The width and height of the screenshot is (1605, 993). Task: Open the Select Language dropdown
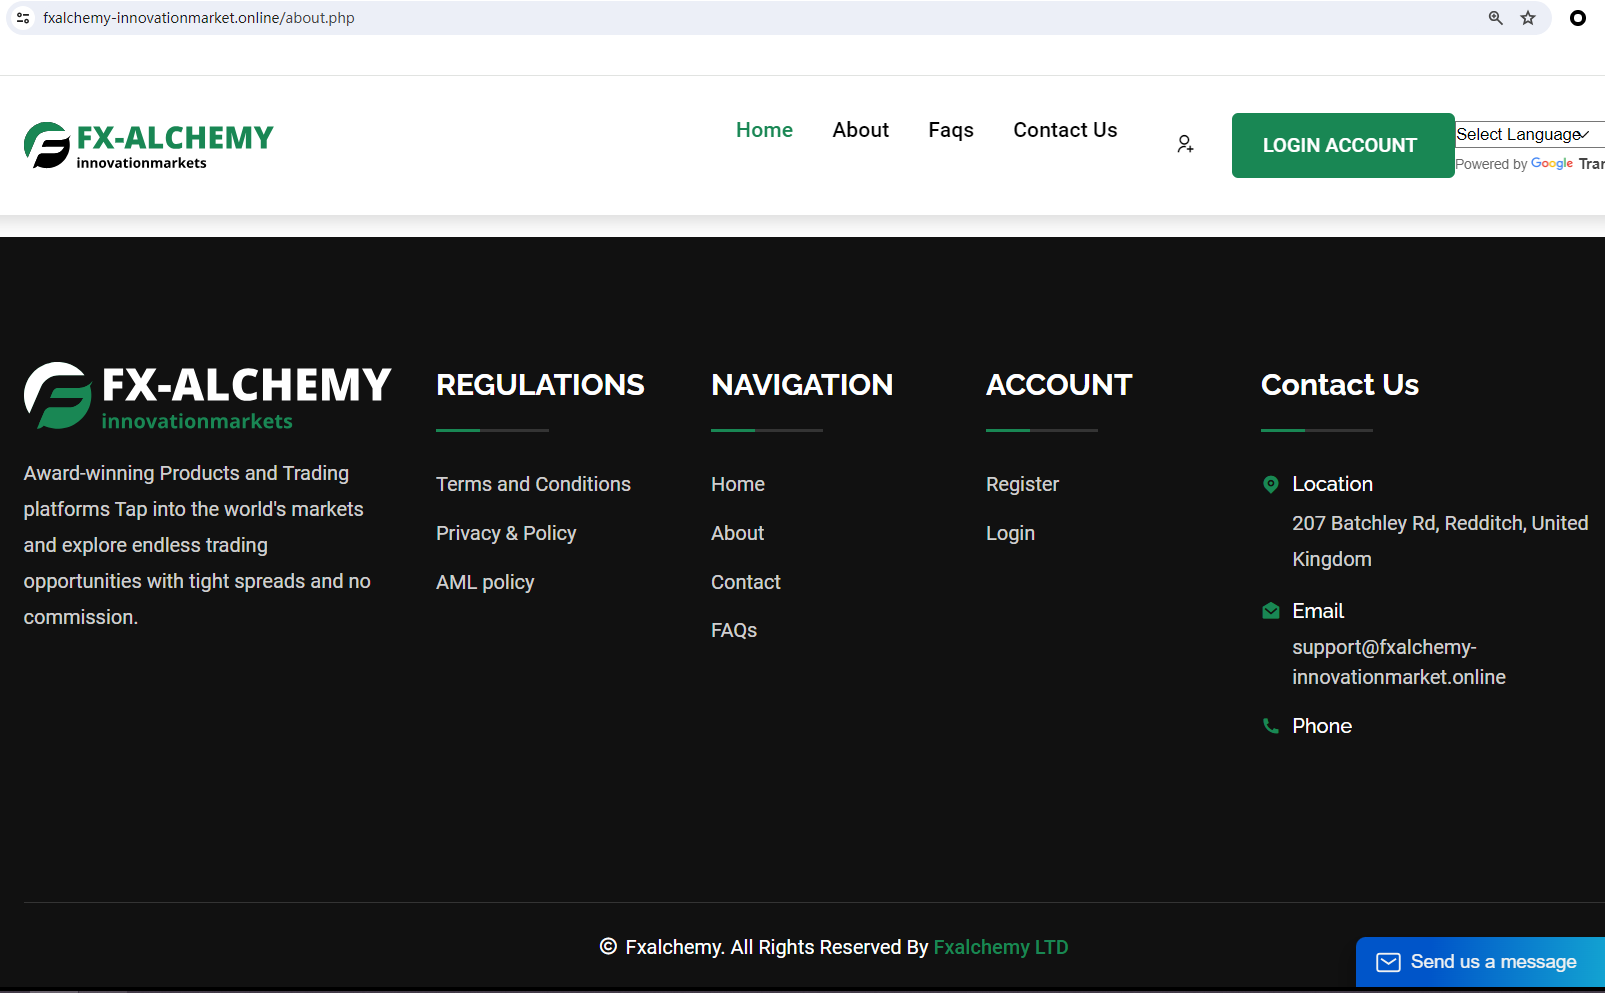pyautogui.click(x=1524, y=134)
